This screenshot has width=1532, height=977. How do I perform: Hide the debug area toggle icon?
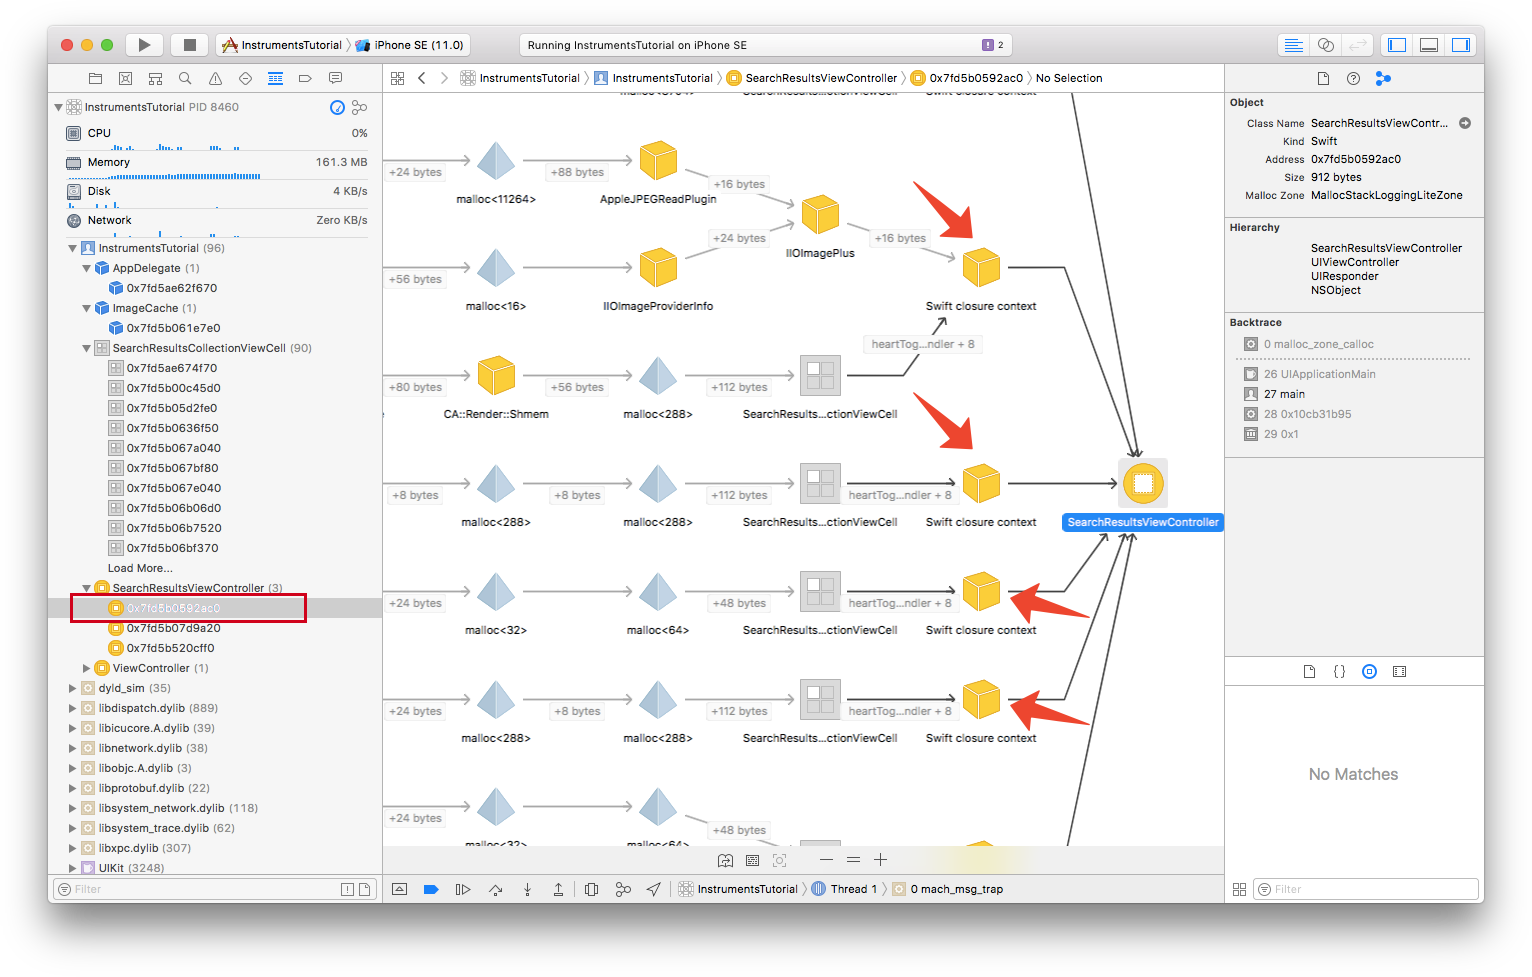[x=400, y=889]
